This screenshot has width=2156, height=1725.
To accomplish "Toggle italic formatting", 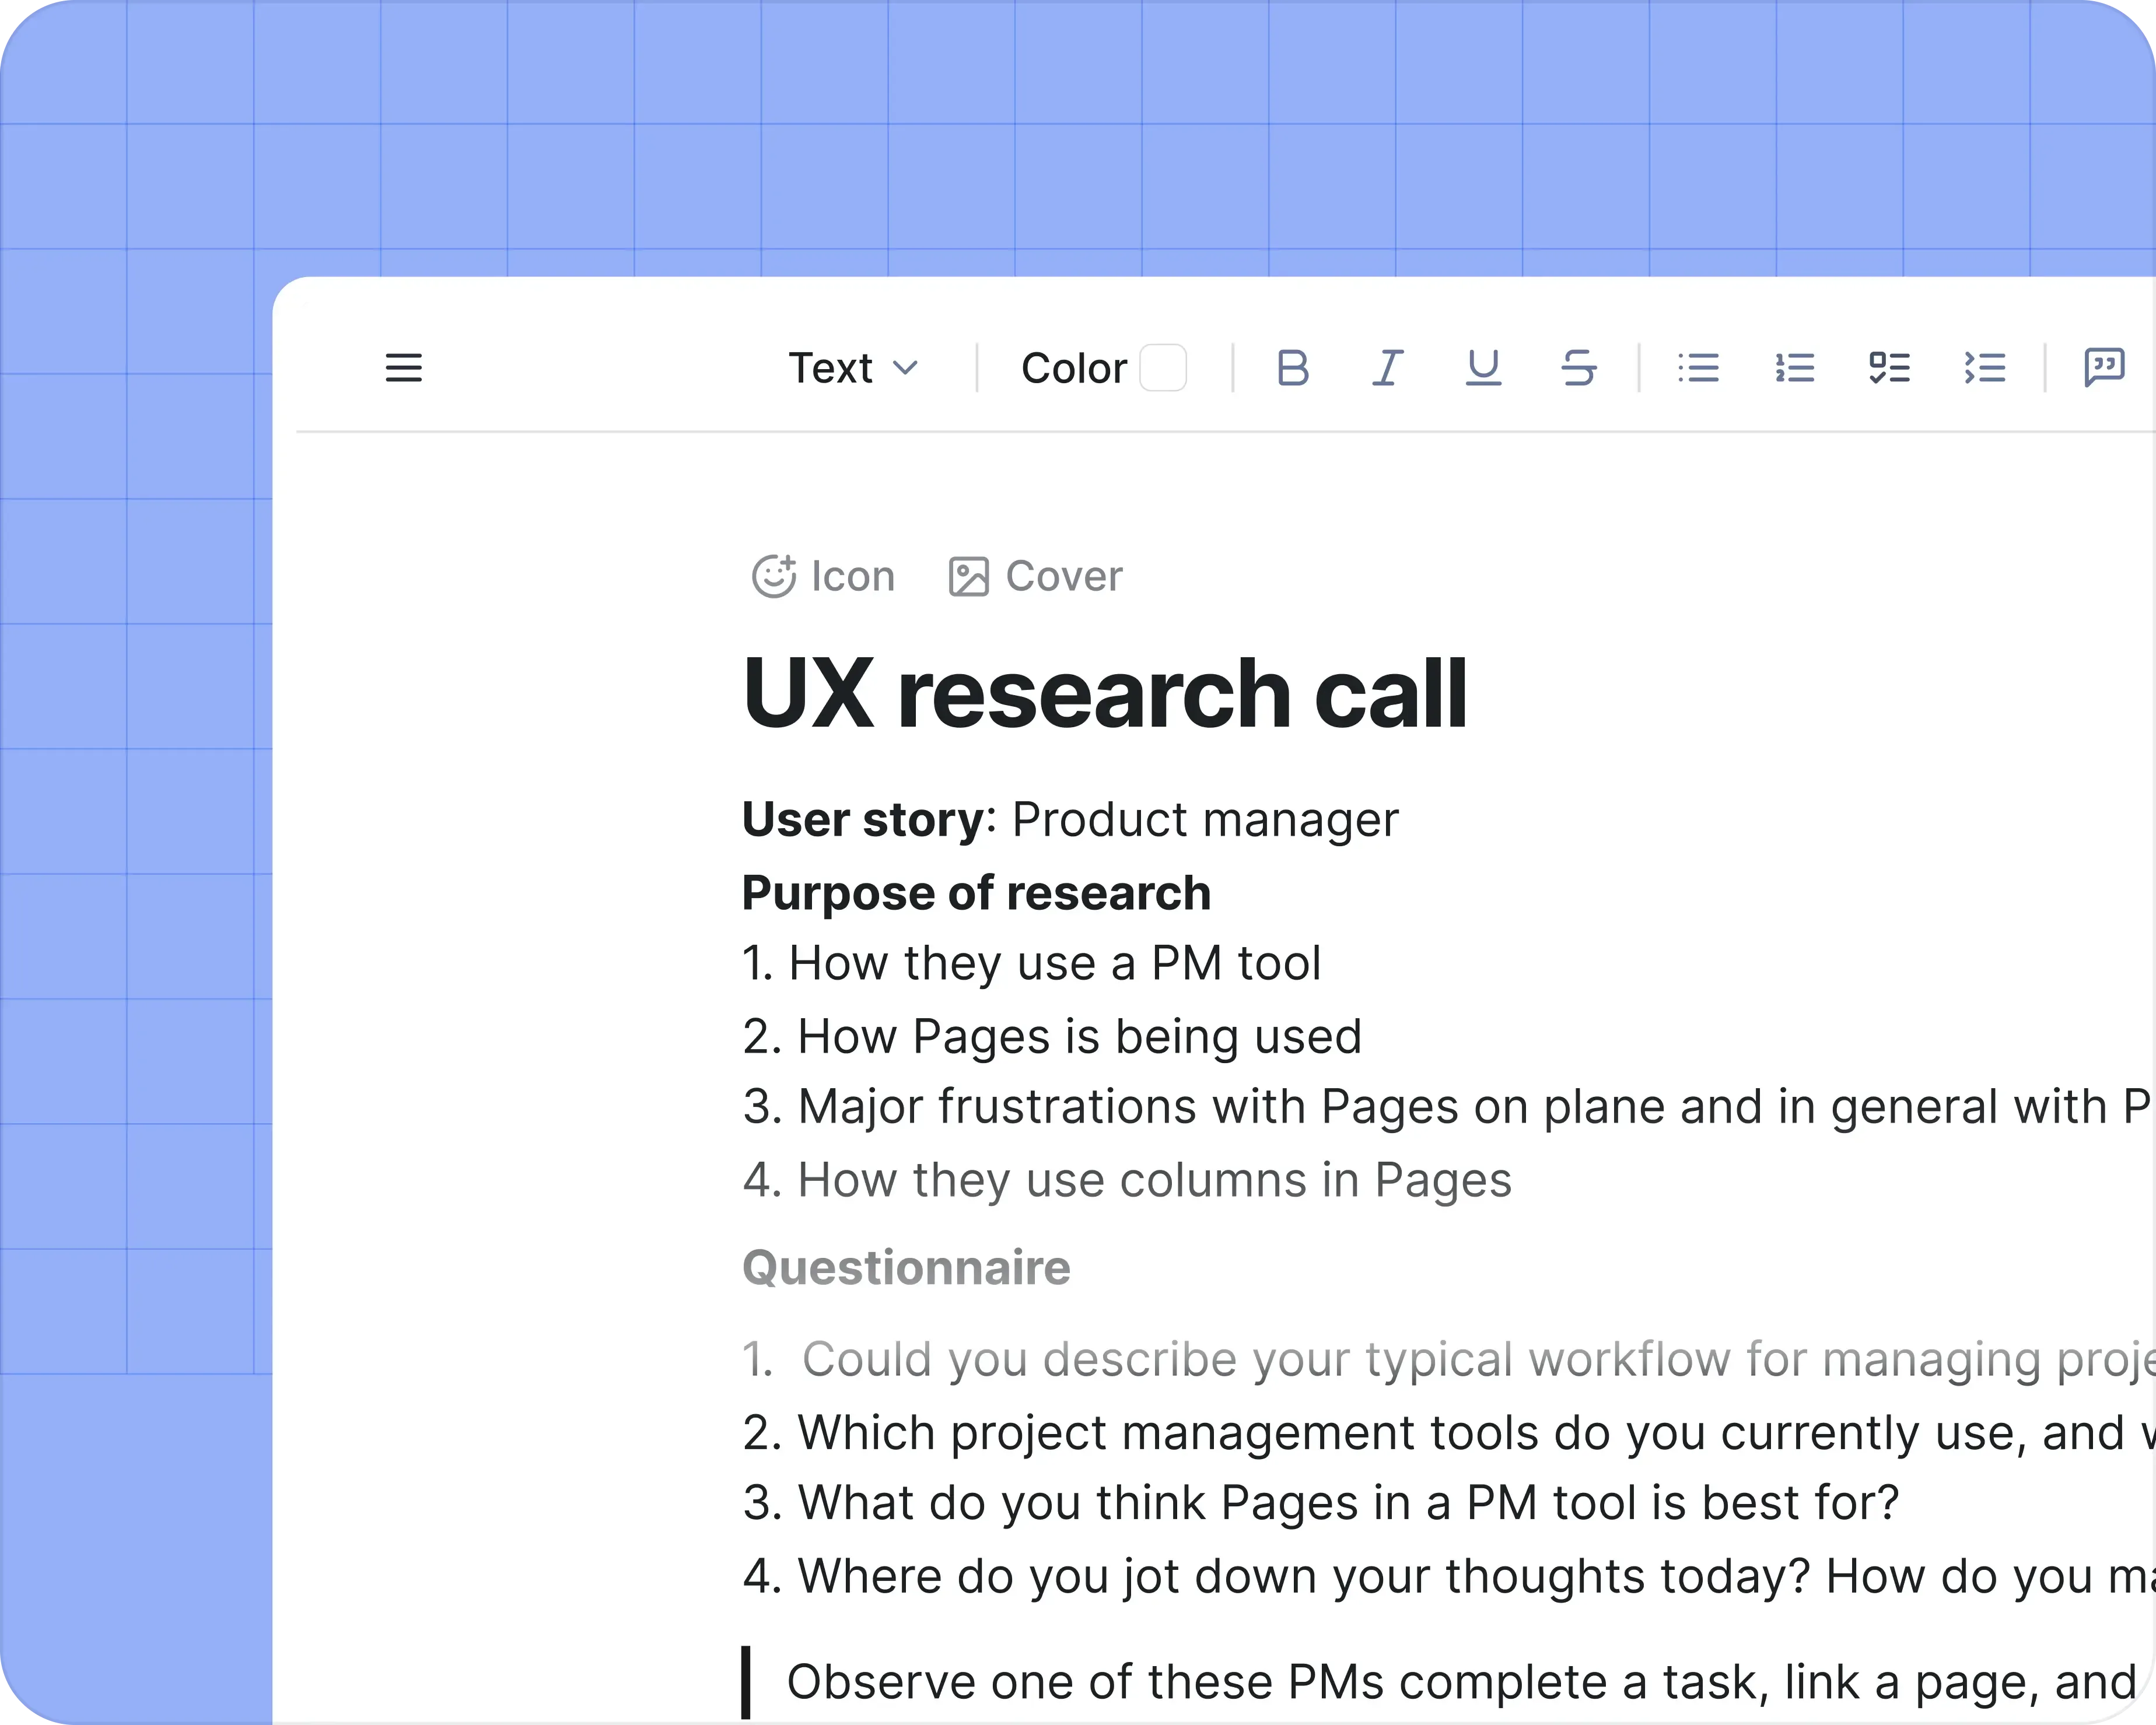I will tap(1387, 368).
